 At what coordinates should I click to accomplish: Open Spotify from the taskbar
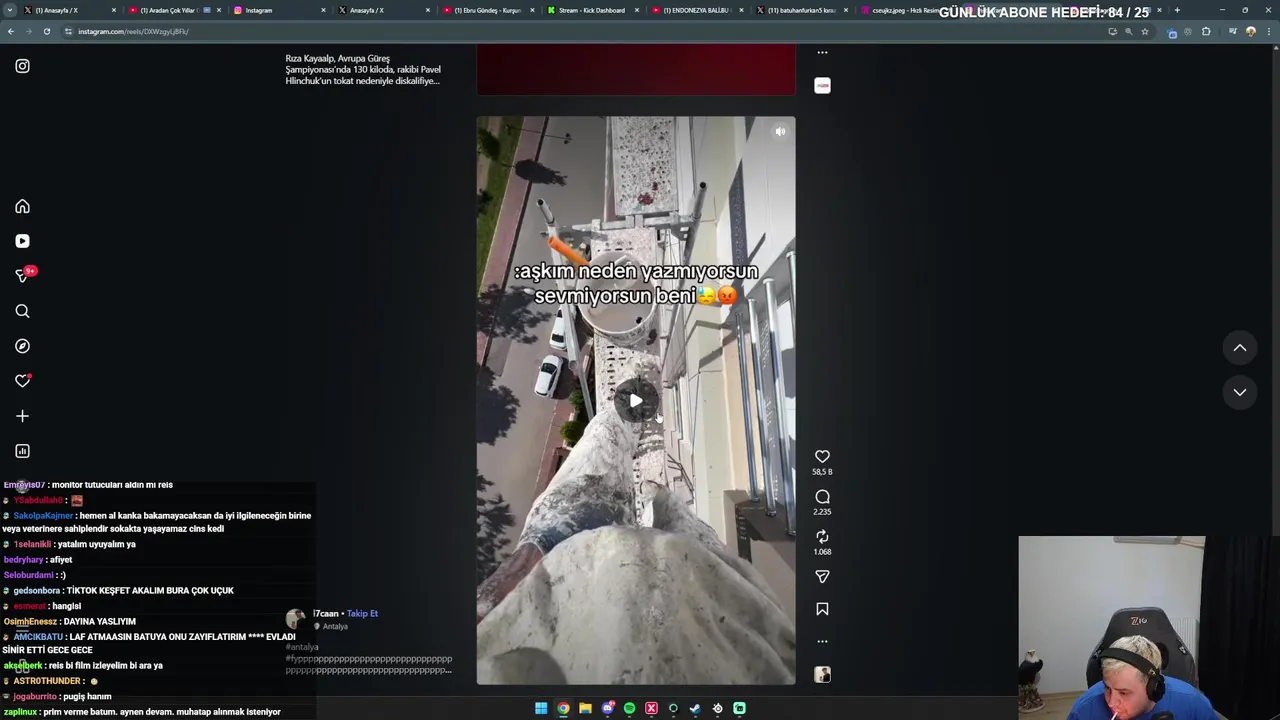coord(629,708)
